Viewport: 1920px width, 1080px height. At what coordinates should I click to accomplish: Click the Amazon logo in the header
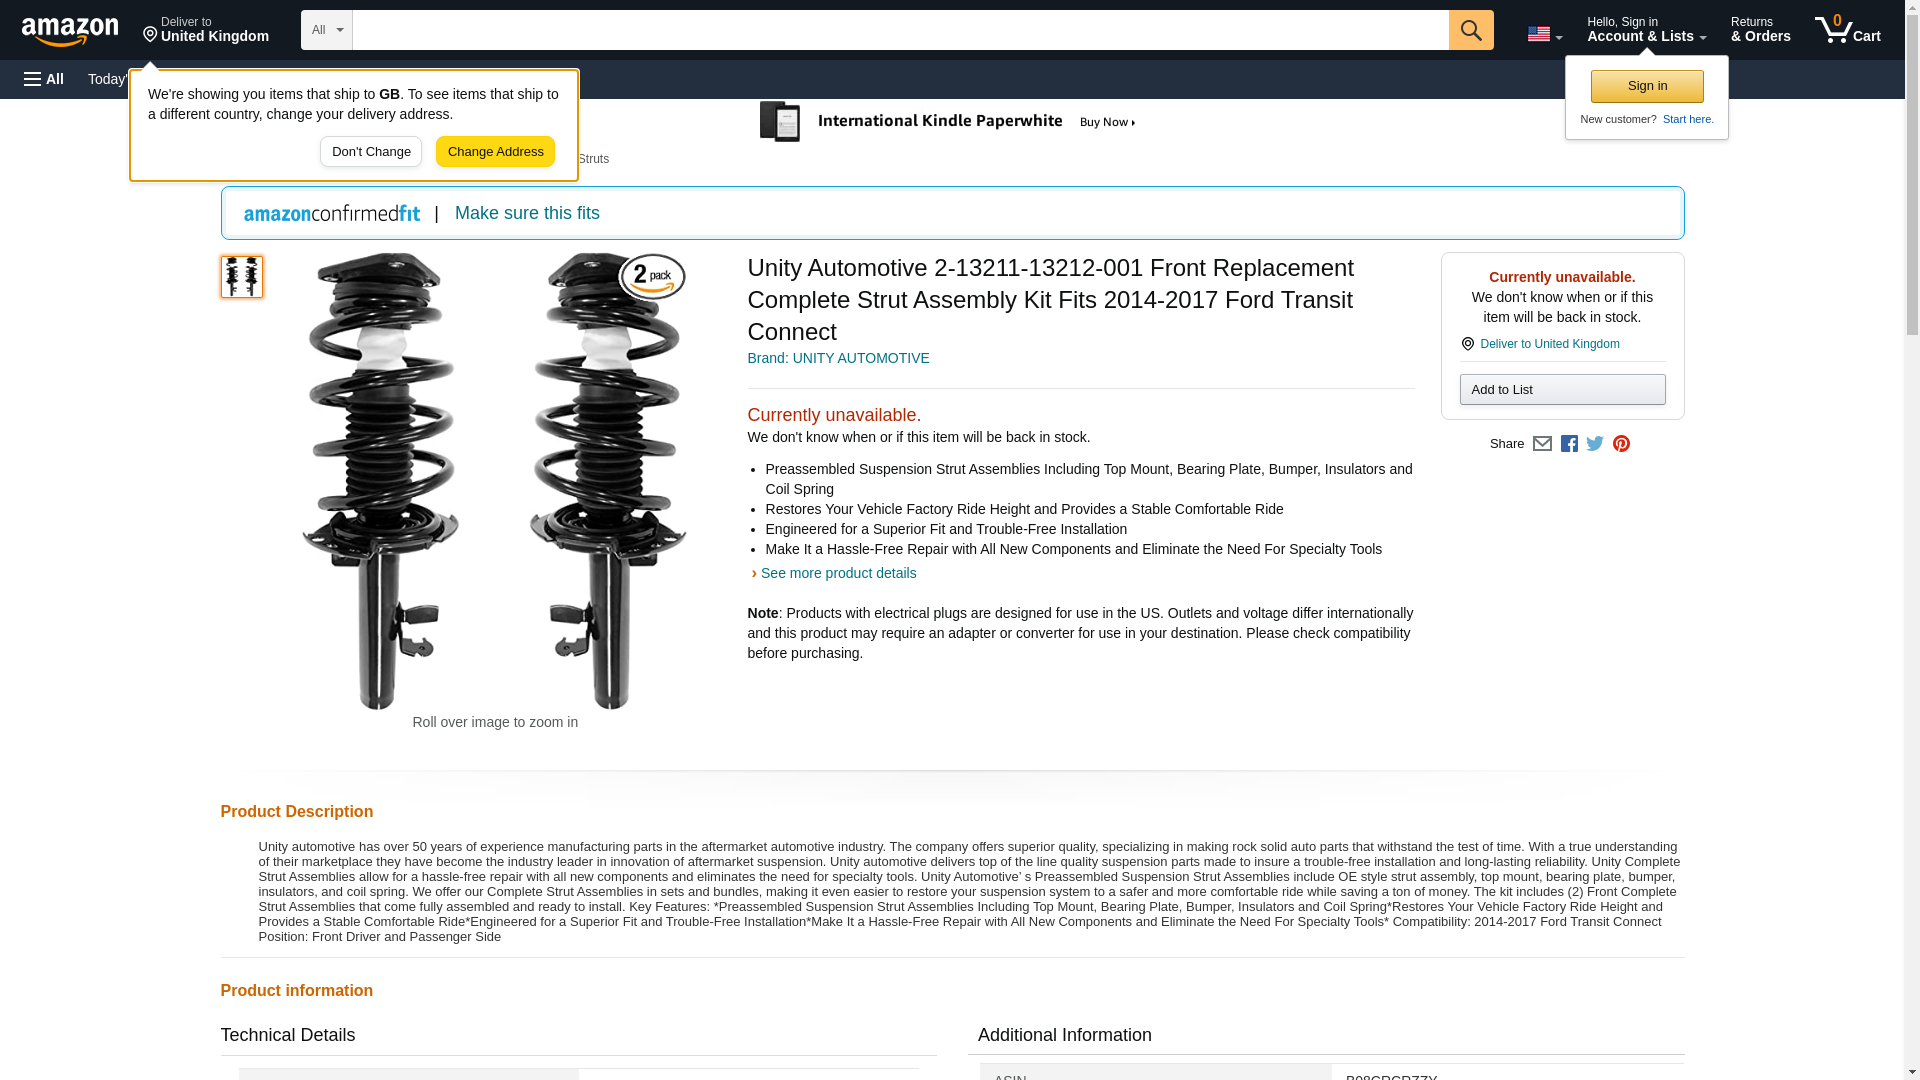pos(70,31)
